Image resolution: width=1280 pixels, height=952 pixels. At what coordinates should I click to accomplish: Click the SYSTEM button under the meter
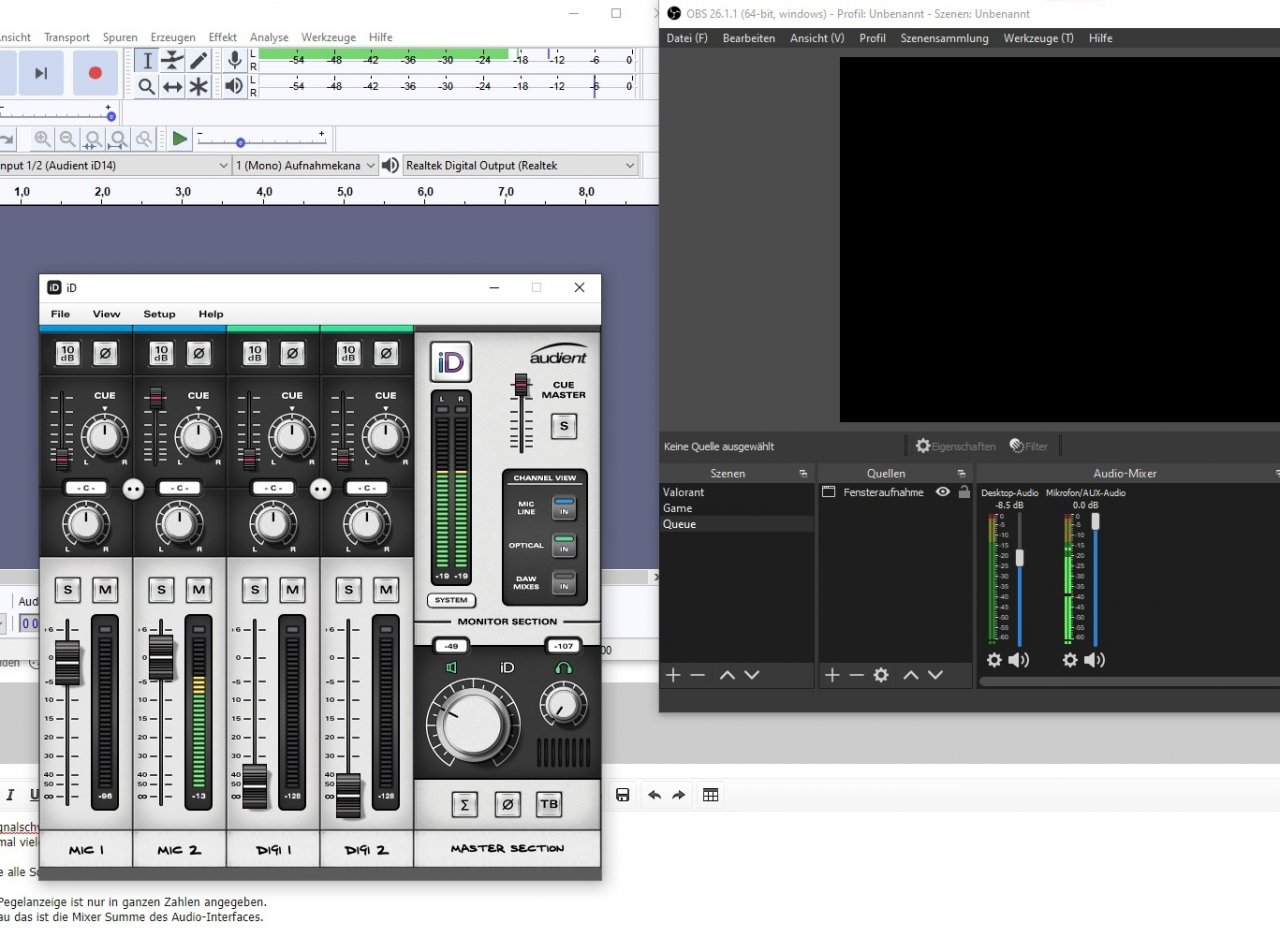click(x=451, y=600)
